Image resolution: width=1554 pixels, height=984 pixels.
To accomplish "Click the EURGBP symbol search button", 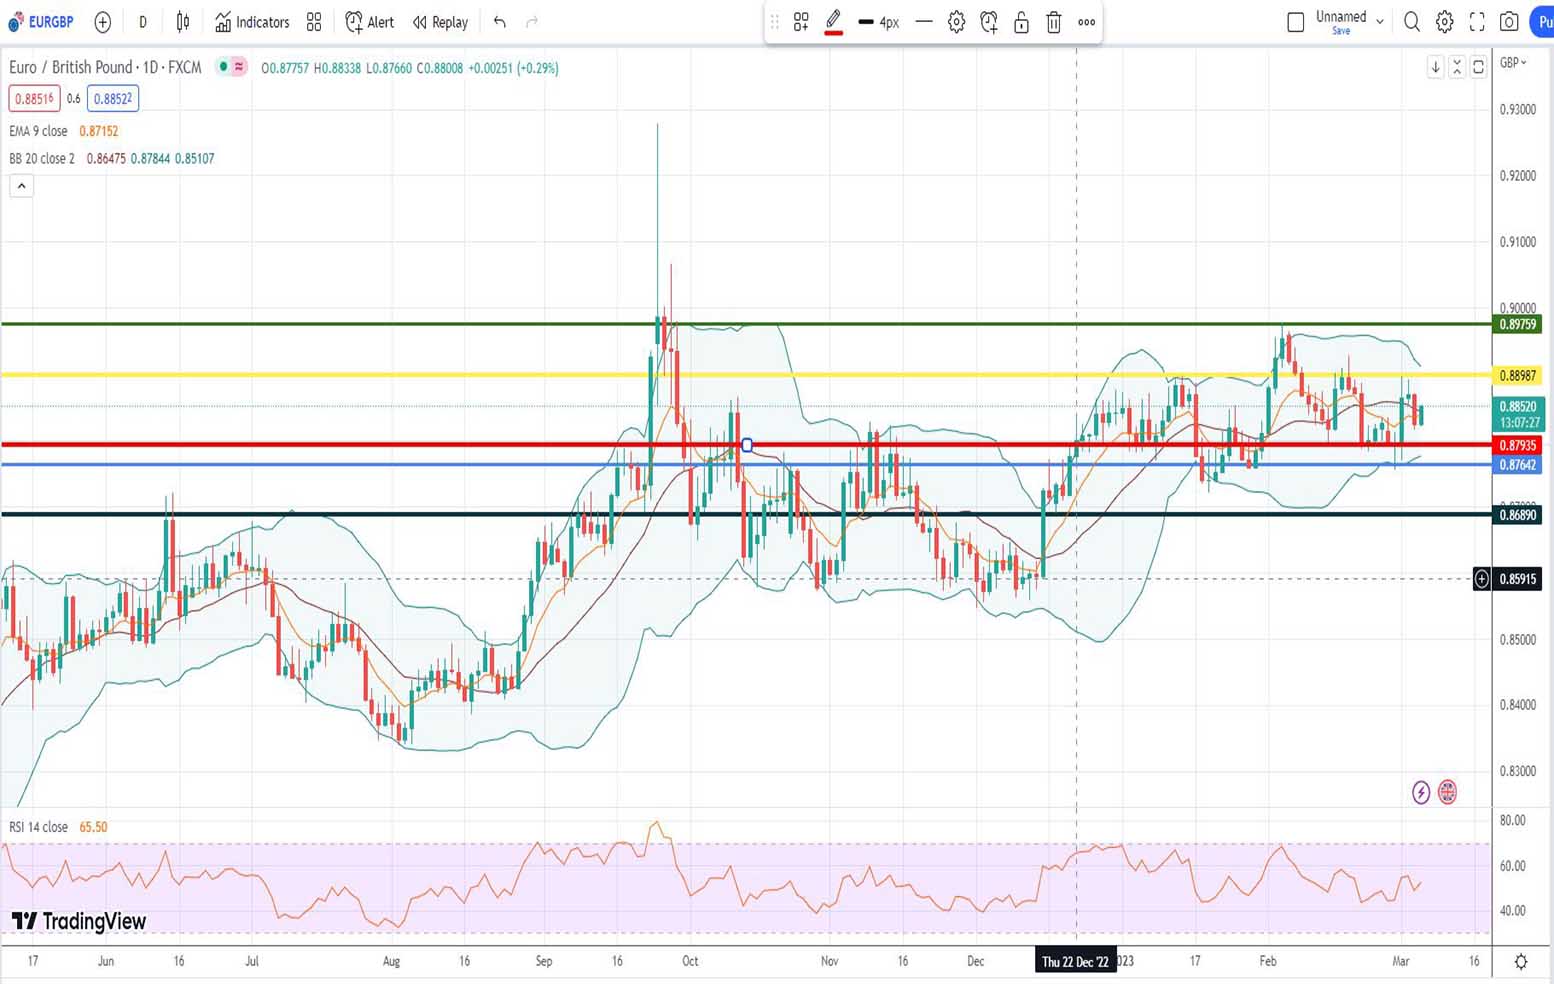I will (x=42, y=22).
